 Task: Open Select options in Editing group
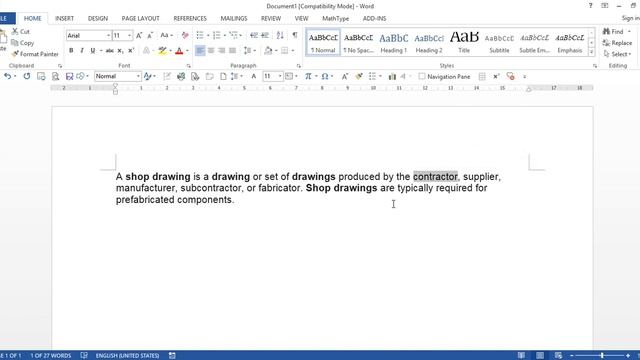pyautogui.click(x=618, y=54)
